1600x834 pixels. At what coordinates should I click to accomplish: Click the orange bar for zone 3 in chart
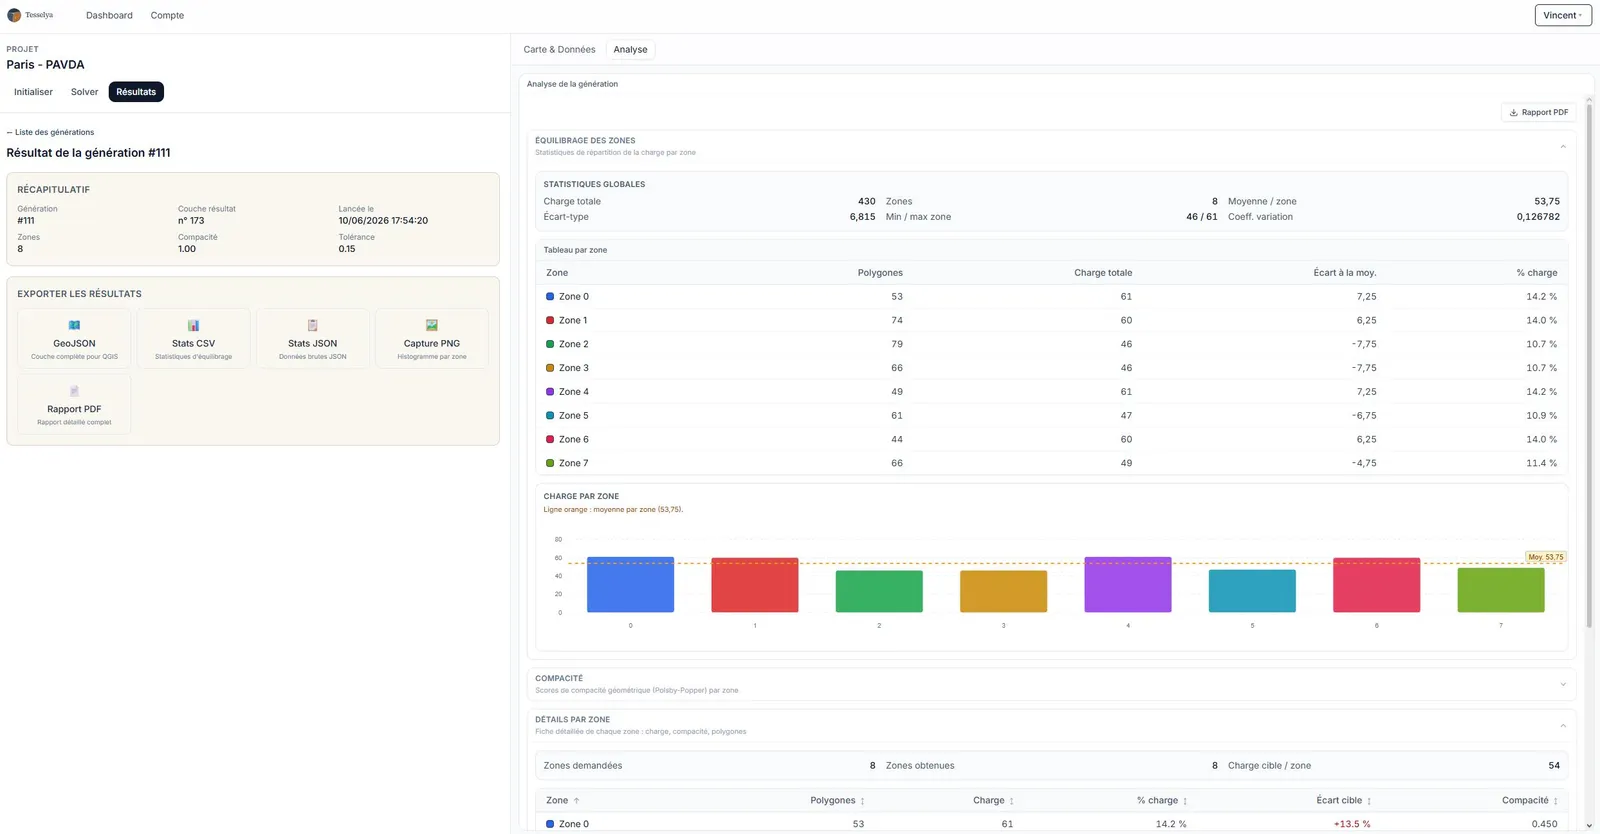[1003, 591]
